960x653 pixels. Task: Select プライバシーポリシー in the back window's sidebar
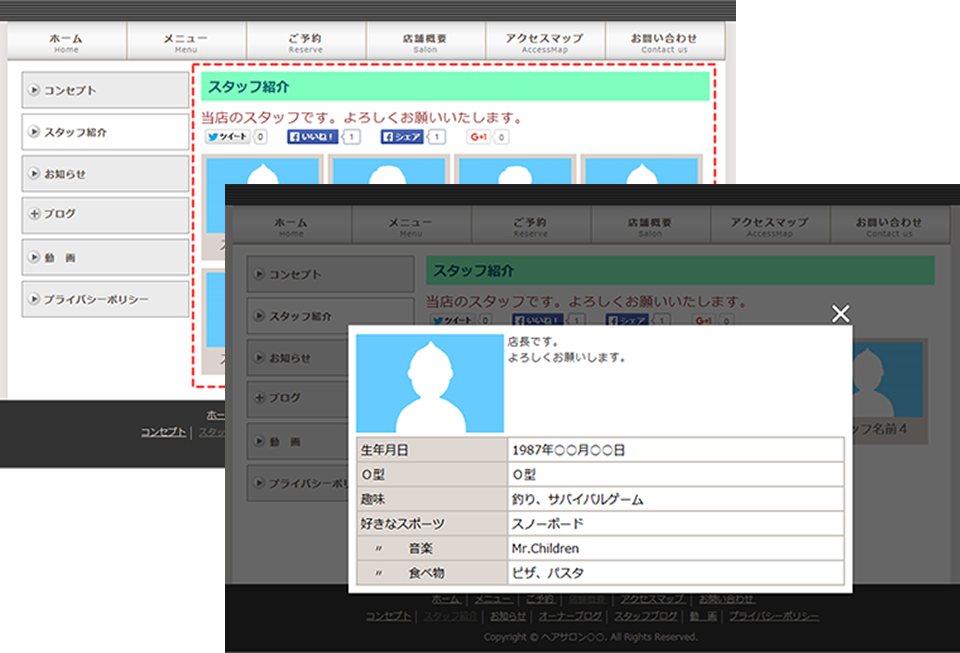[105, 299]
